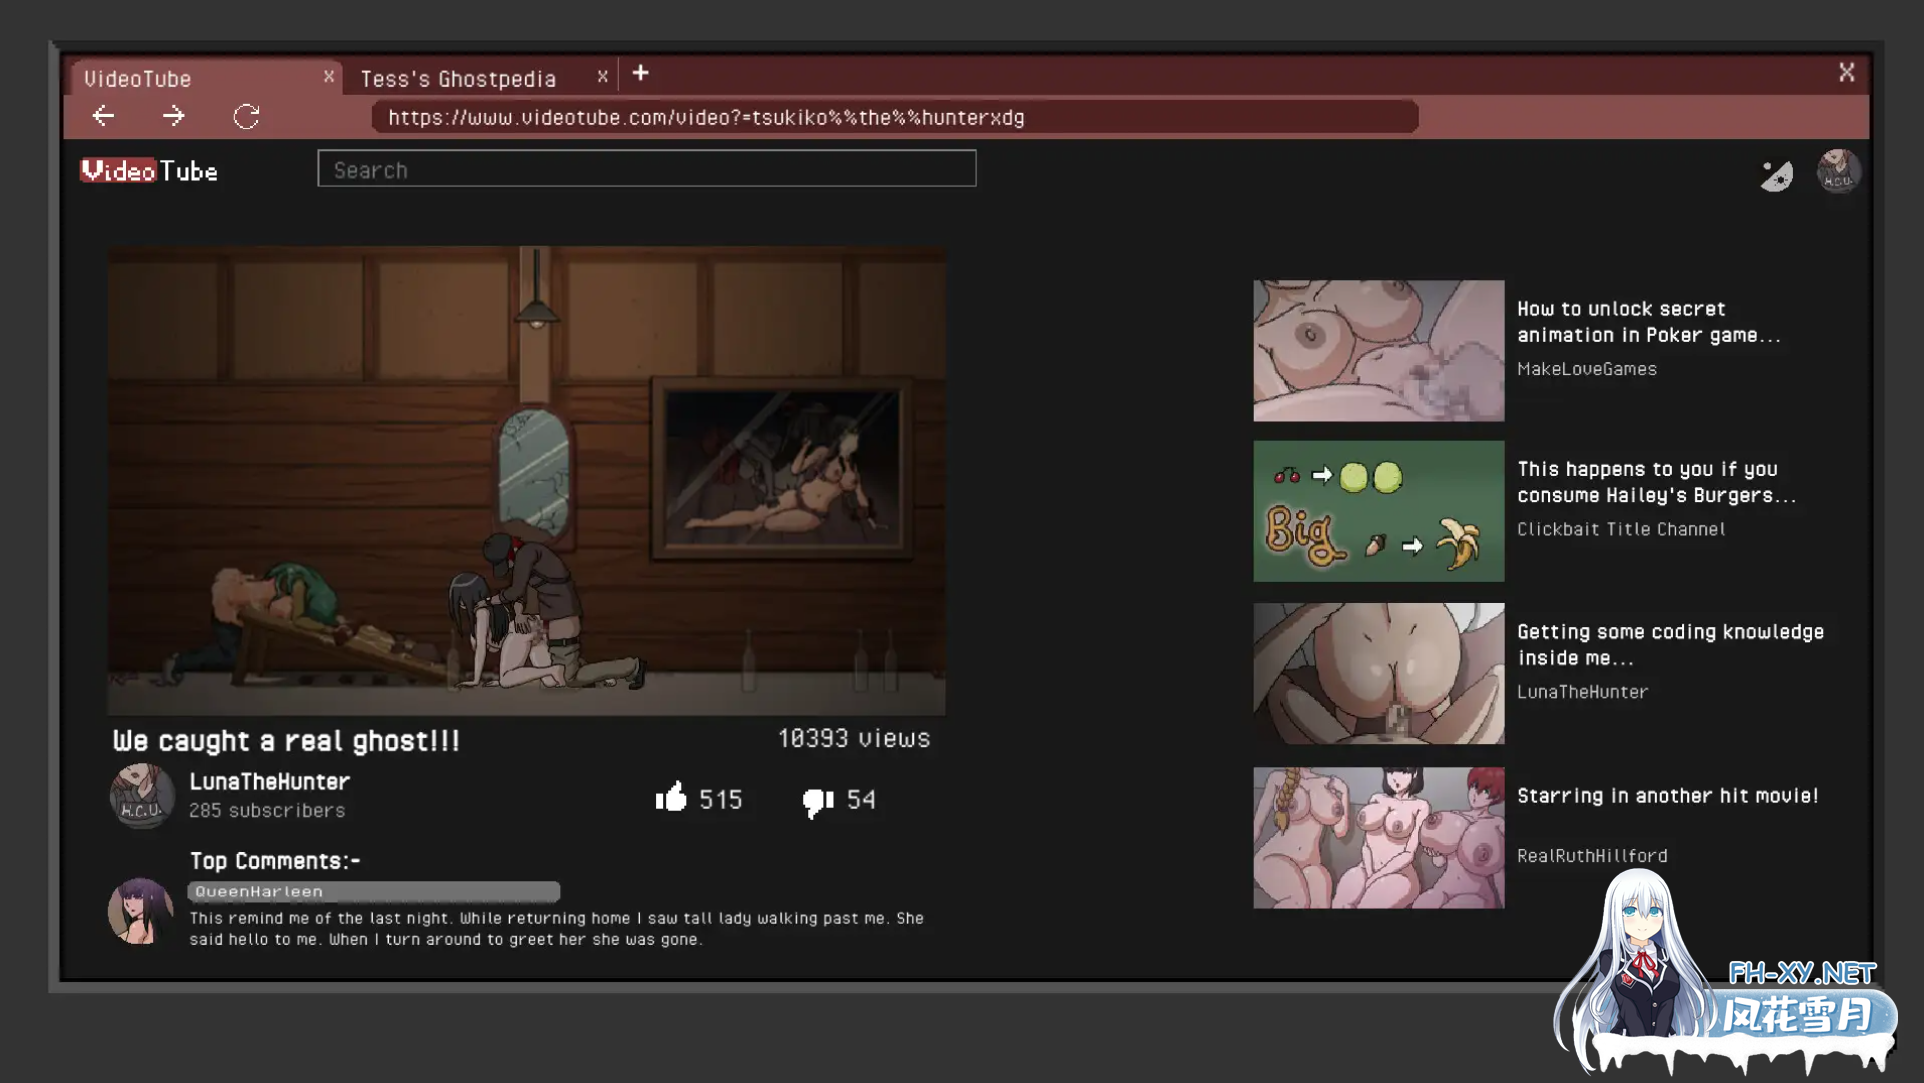The width and height of the screenshot is (1924, 1083).
Task: Open the 'Starring in another hit movie' video
Action: [1378, 837]
